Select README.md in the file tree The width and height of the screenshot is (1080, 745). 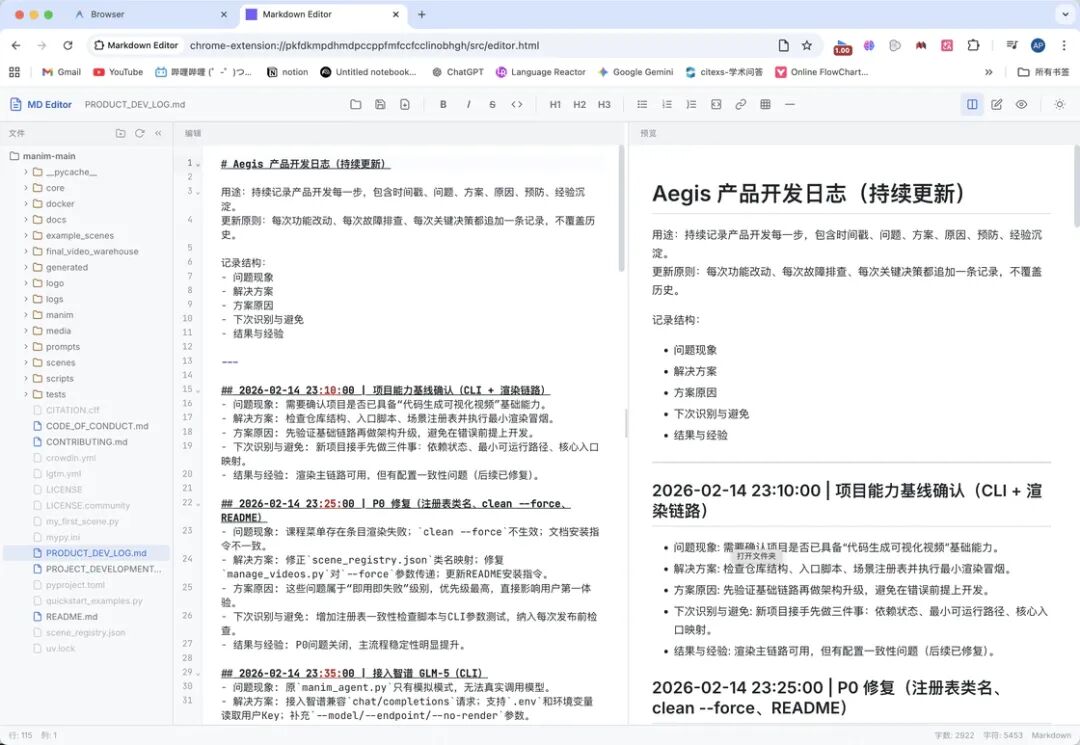[x=72, y=616]
